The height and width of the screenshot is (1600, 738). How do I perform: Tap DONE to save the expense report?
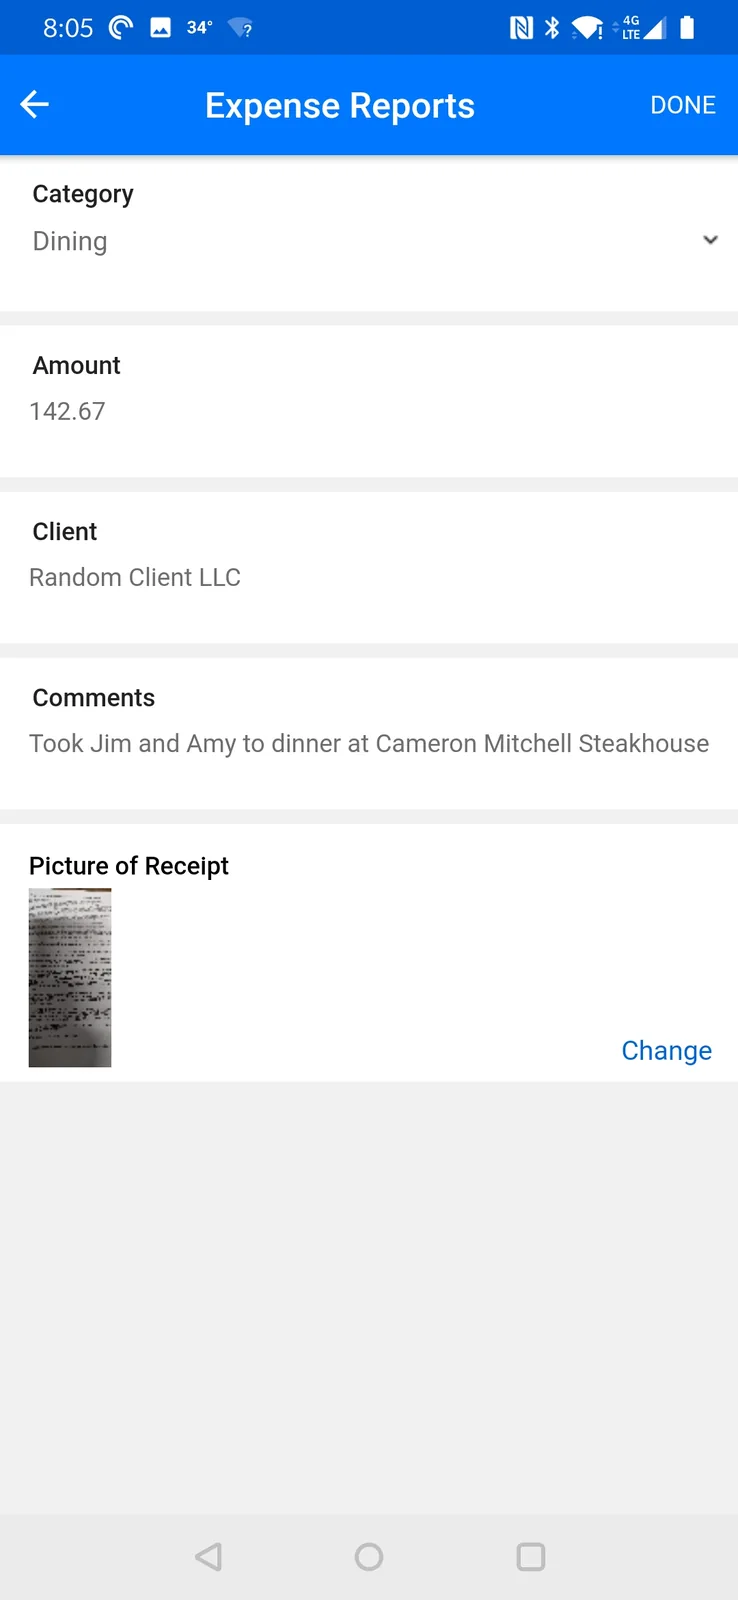[683, 104]
